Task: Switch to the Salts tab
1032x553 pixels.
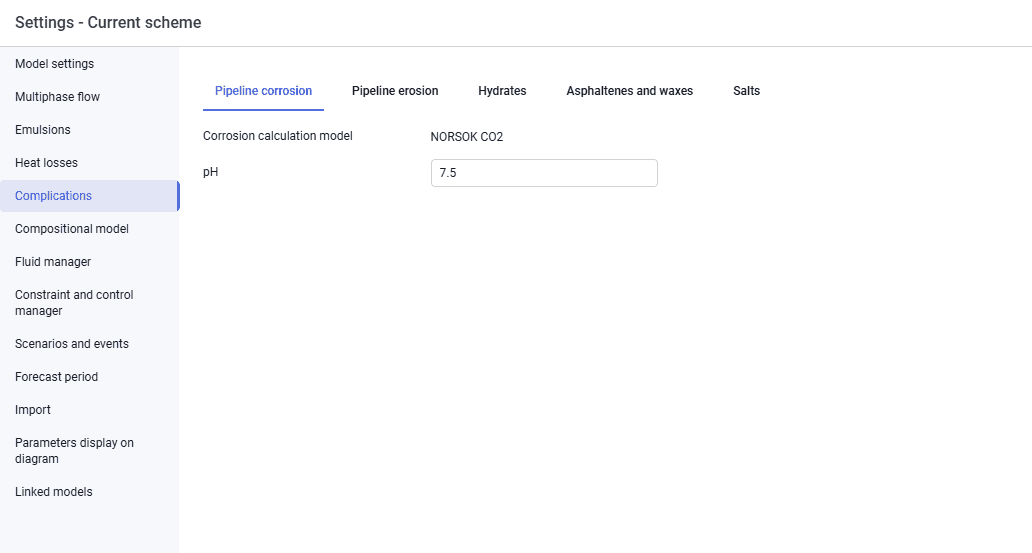Action: 746,91
